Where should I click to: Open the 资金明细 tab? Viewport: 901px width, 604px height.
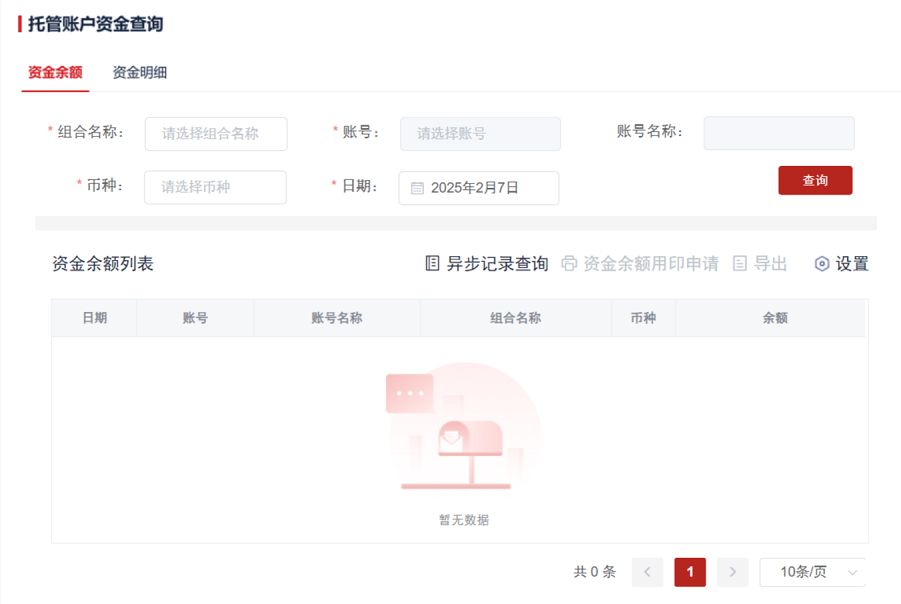(x=139, y=72)
